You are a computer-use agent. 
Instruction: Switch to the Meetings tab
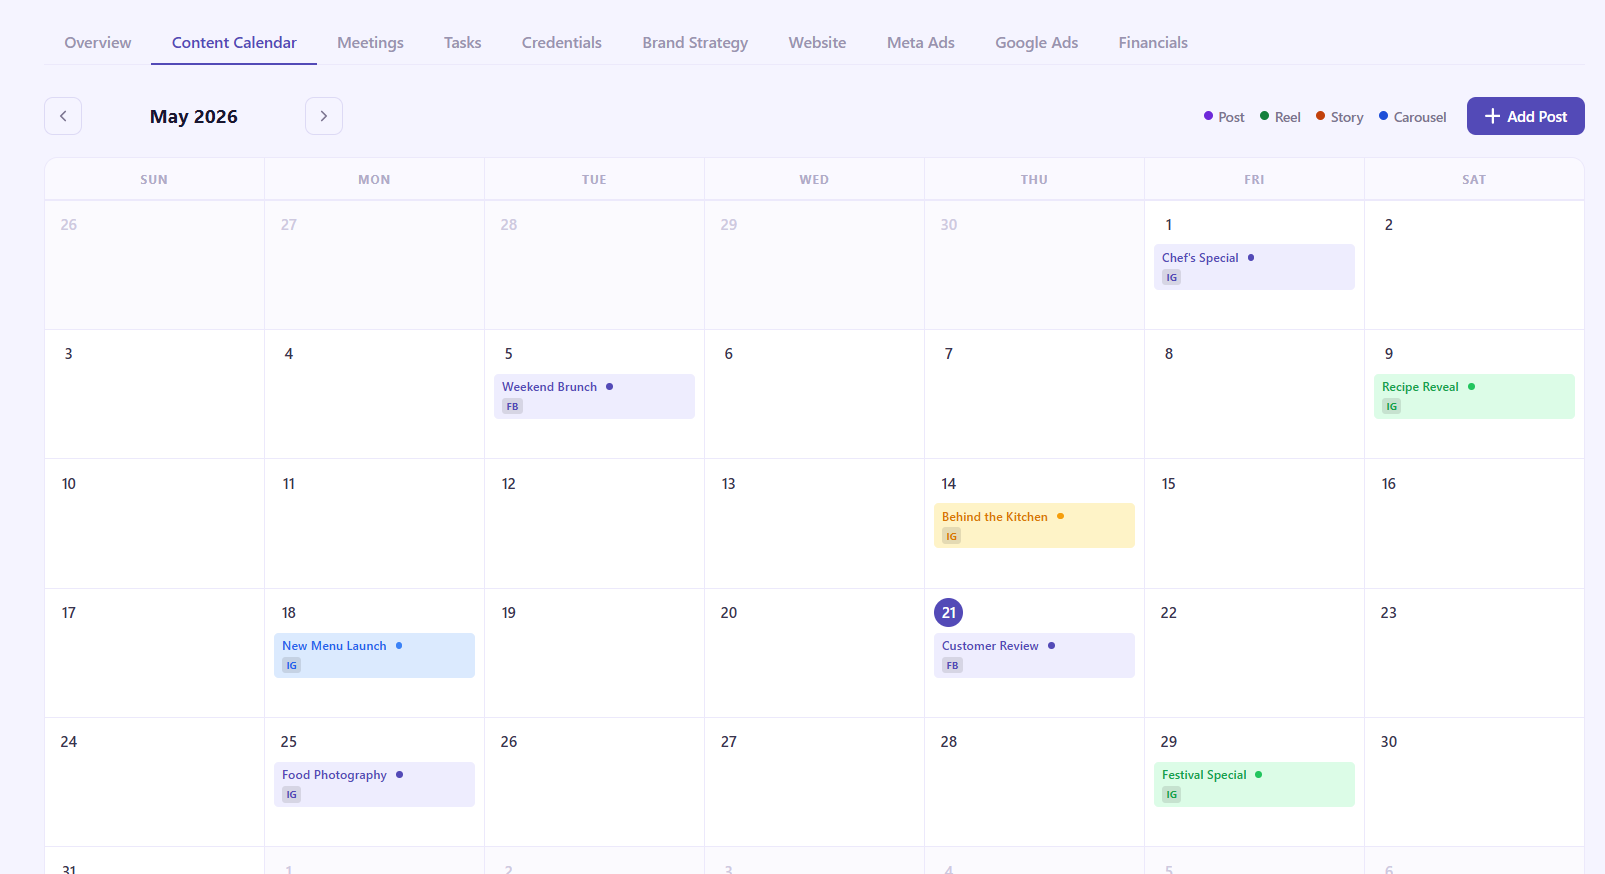pyautogui.click(x=370, y=42)
